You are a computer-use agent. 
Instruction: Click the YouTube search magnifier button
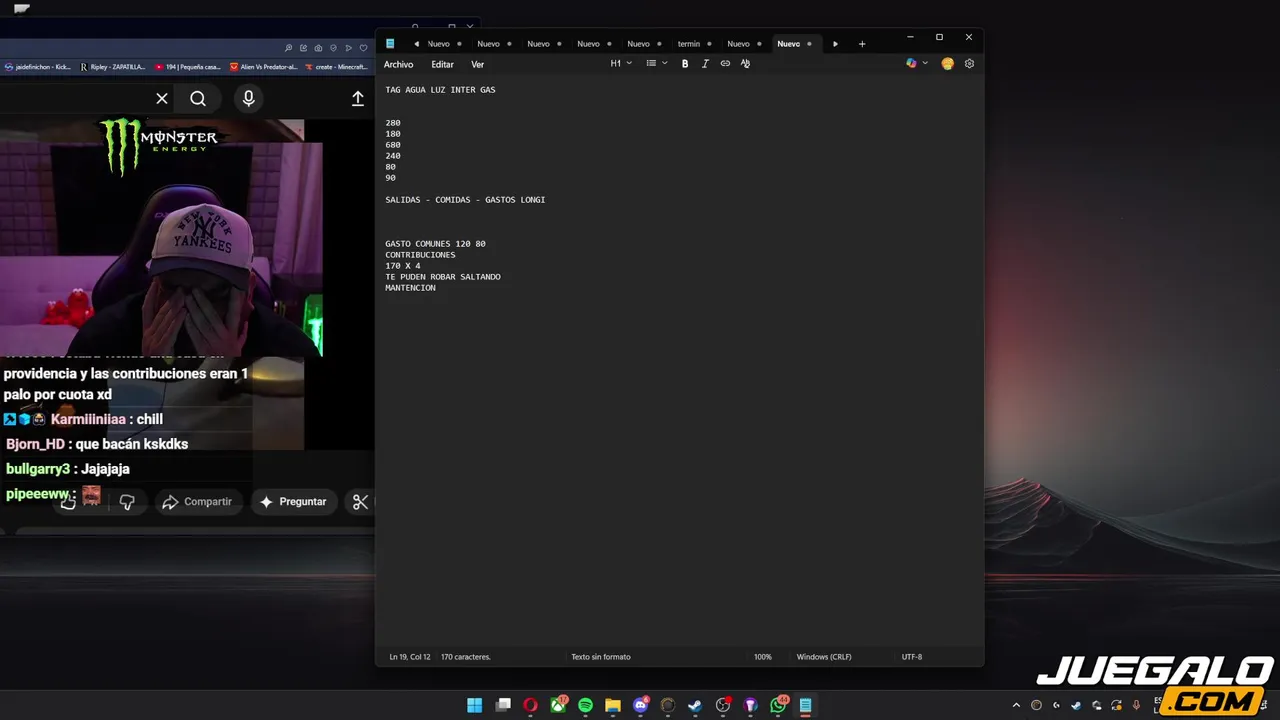[198, 98]
